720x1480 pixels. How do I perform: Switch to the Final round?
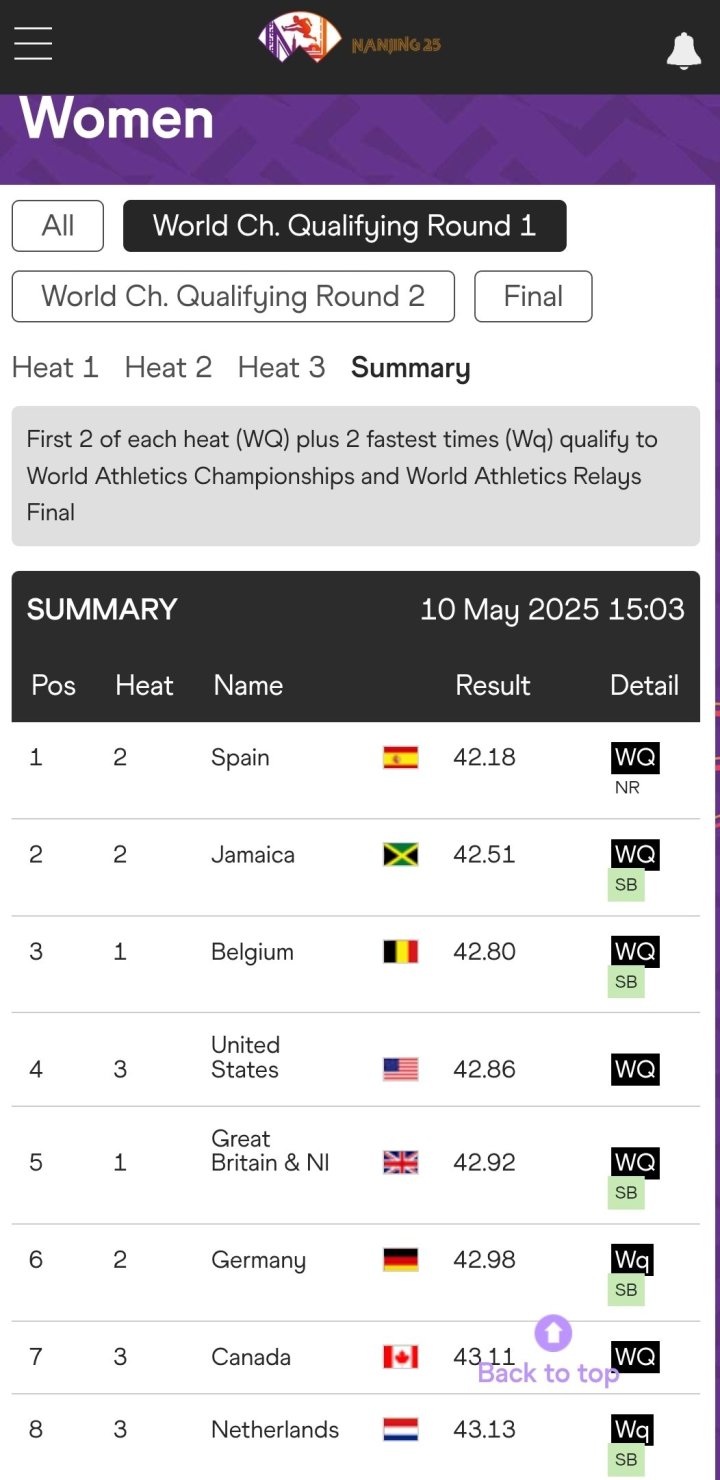point(533,296)
